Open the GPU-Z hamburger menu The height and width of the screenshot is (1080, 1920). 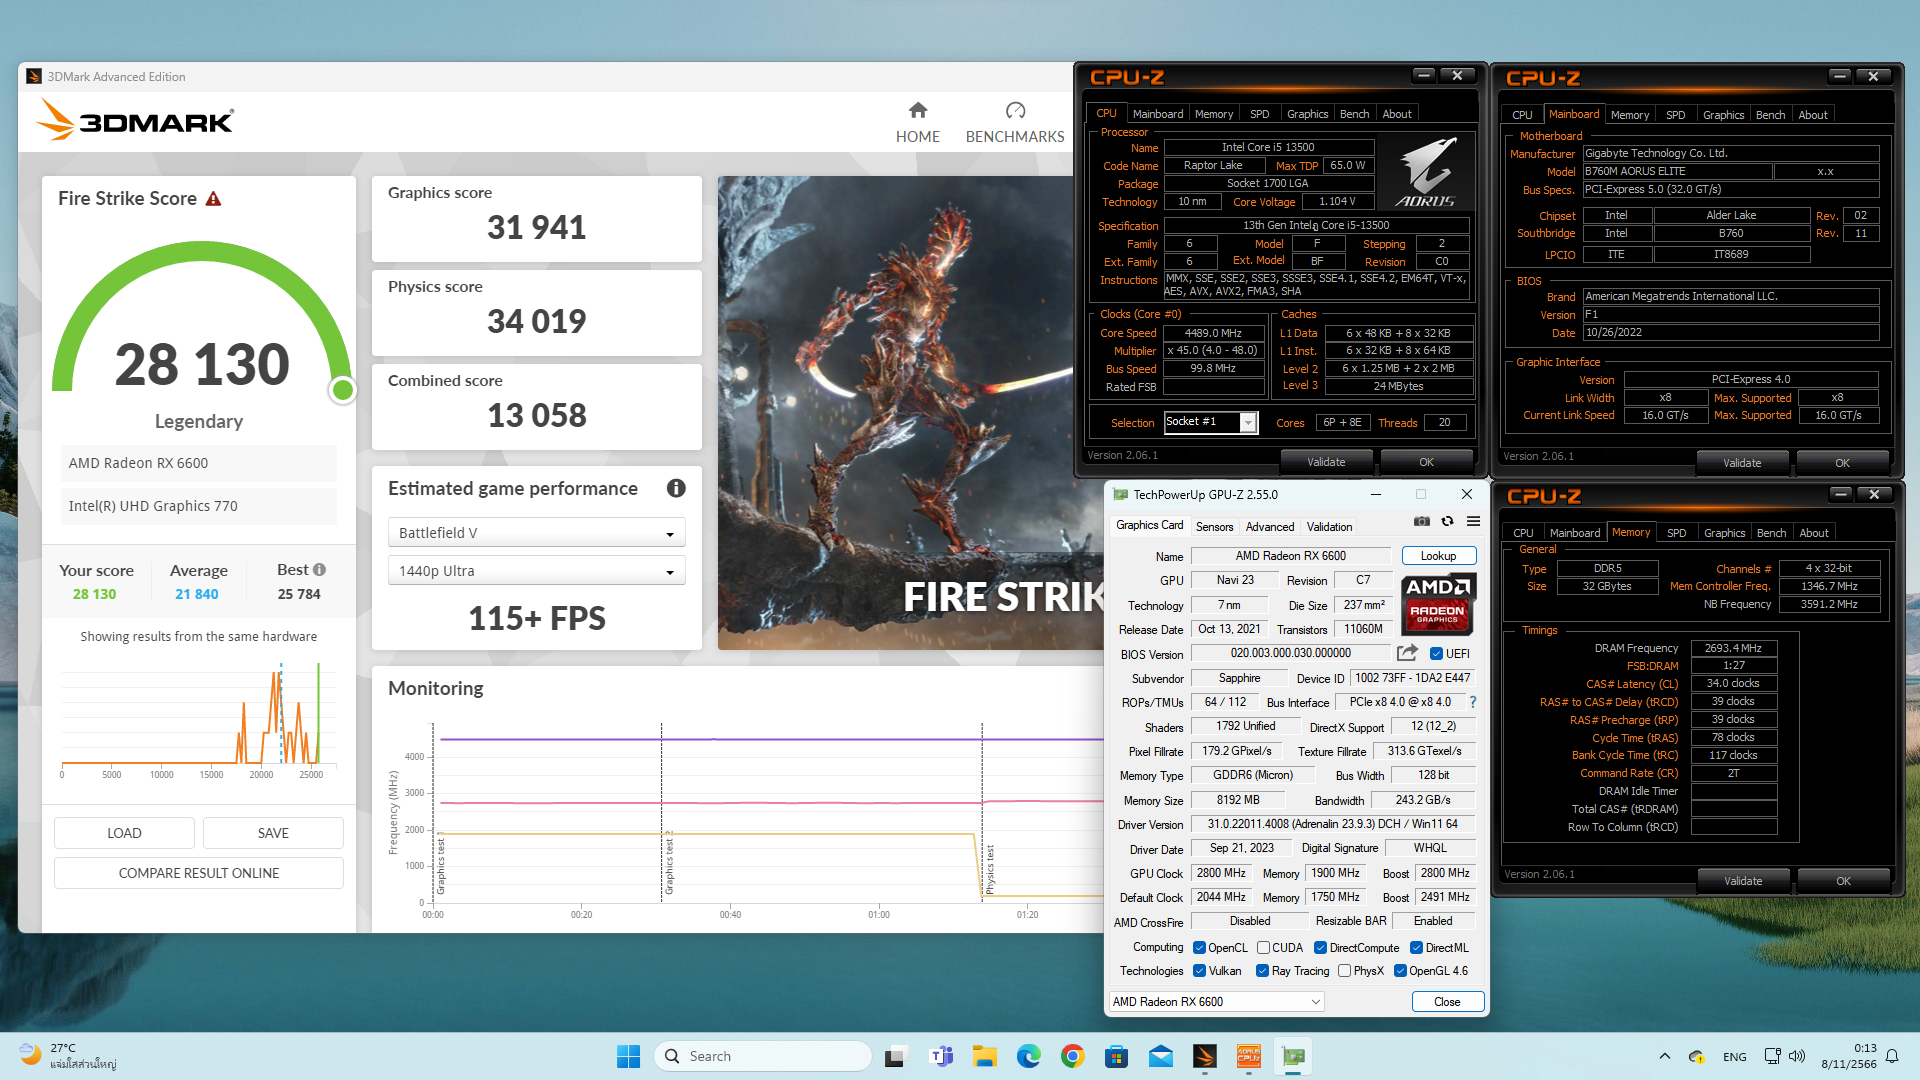point(1473,521)
